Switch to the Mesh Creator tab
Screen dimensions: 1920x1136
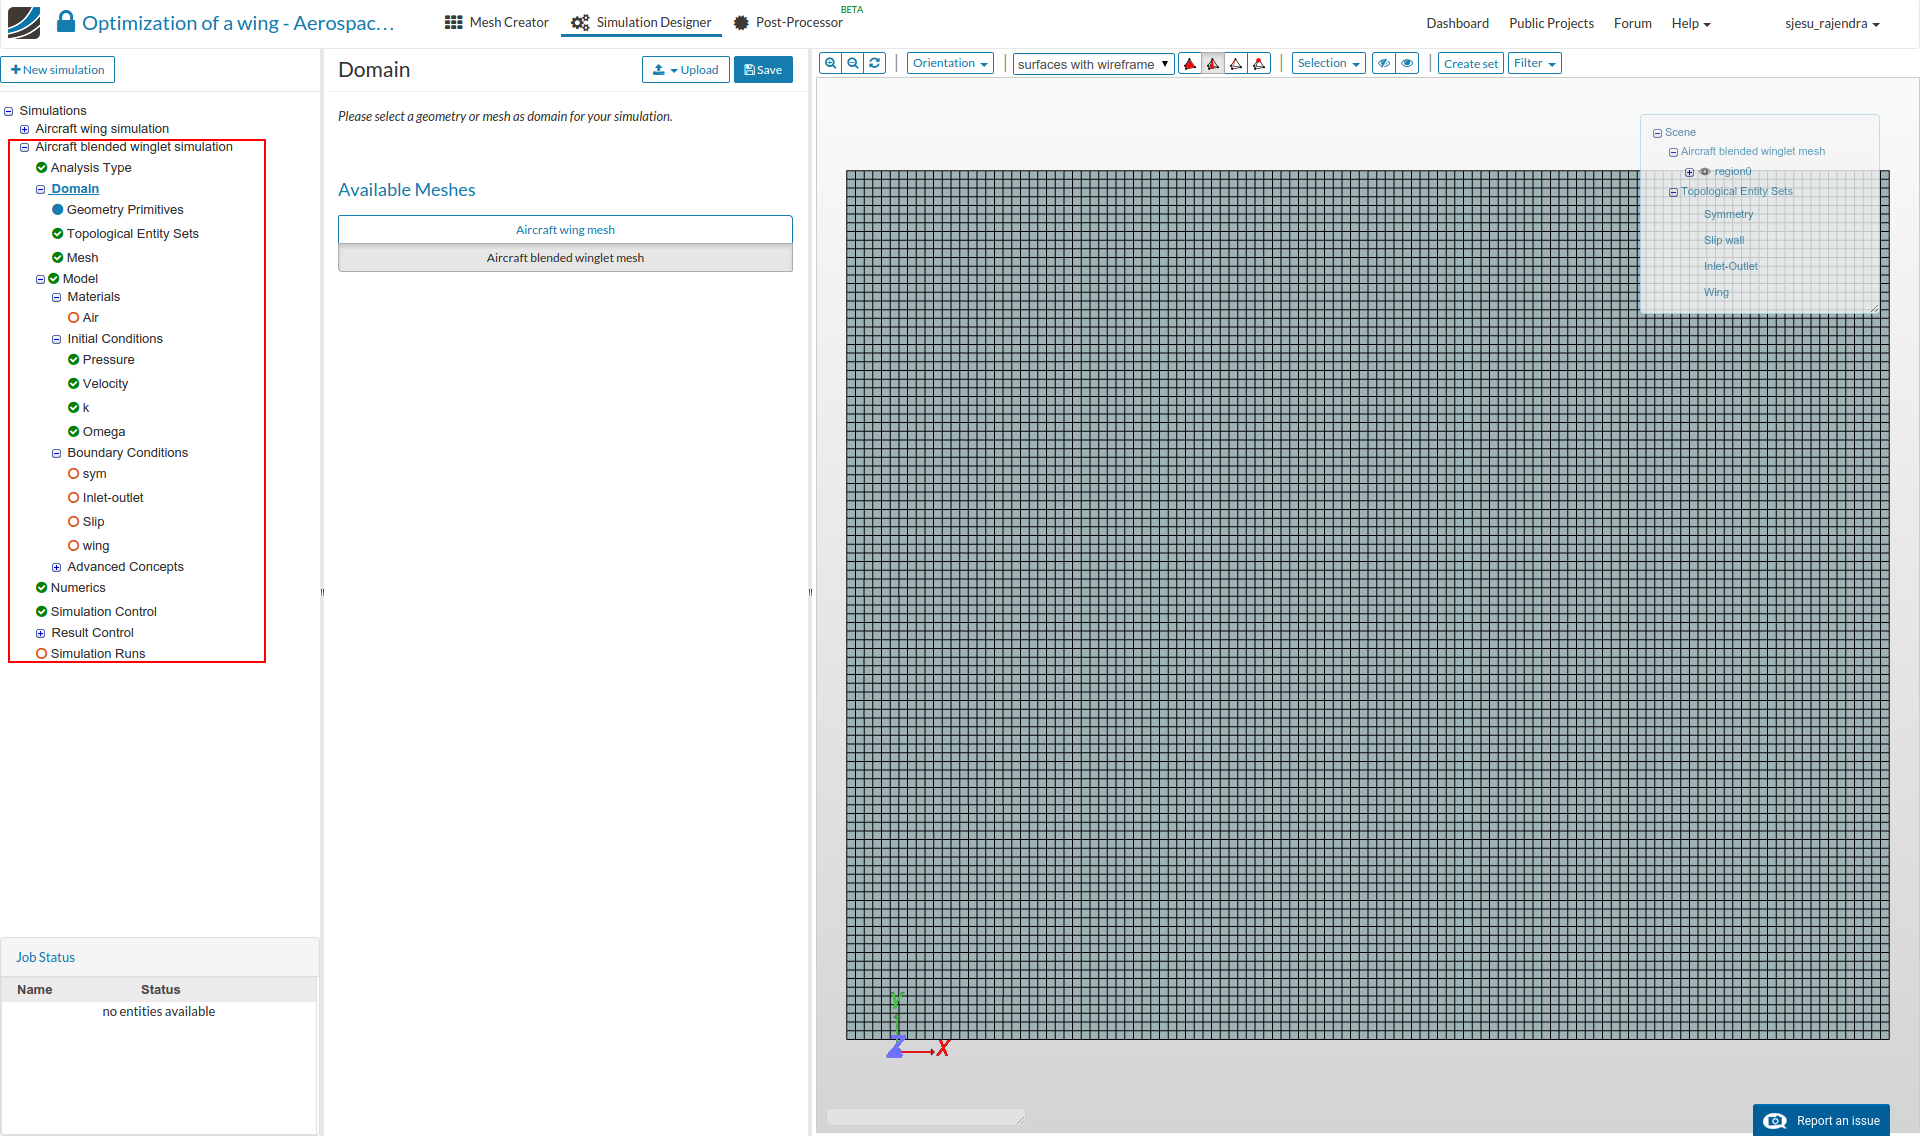click(x=497, y=22)
